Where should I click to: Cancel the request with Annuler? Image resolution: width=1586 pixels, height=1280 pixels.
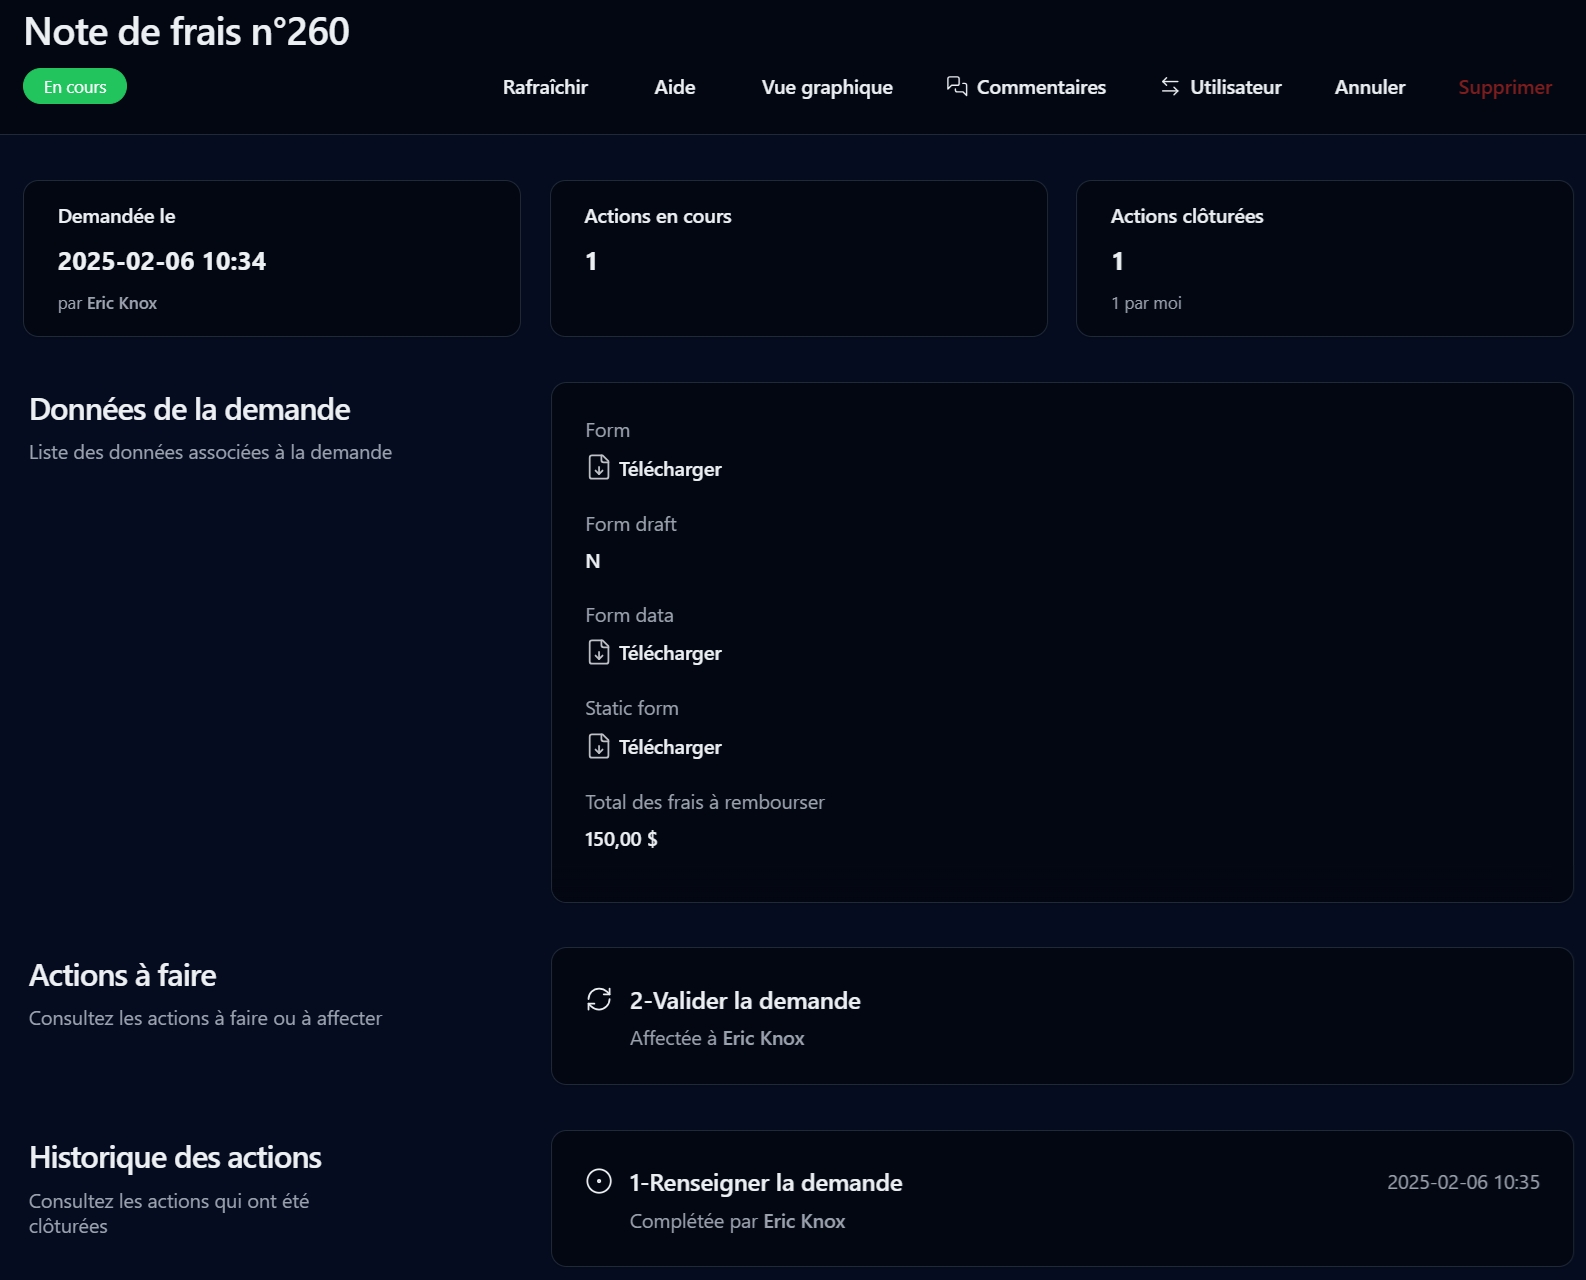[x=1369, y=87]
